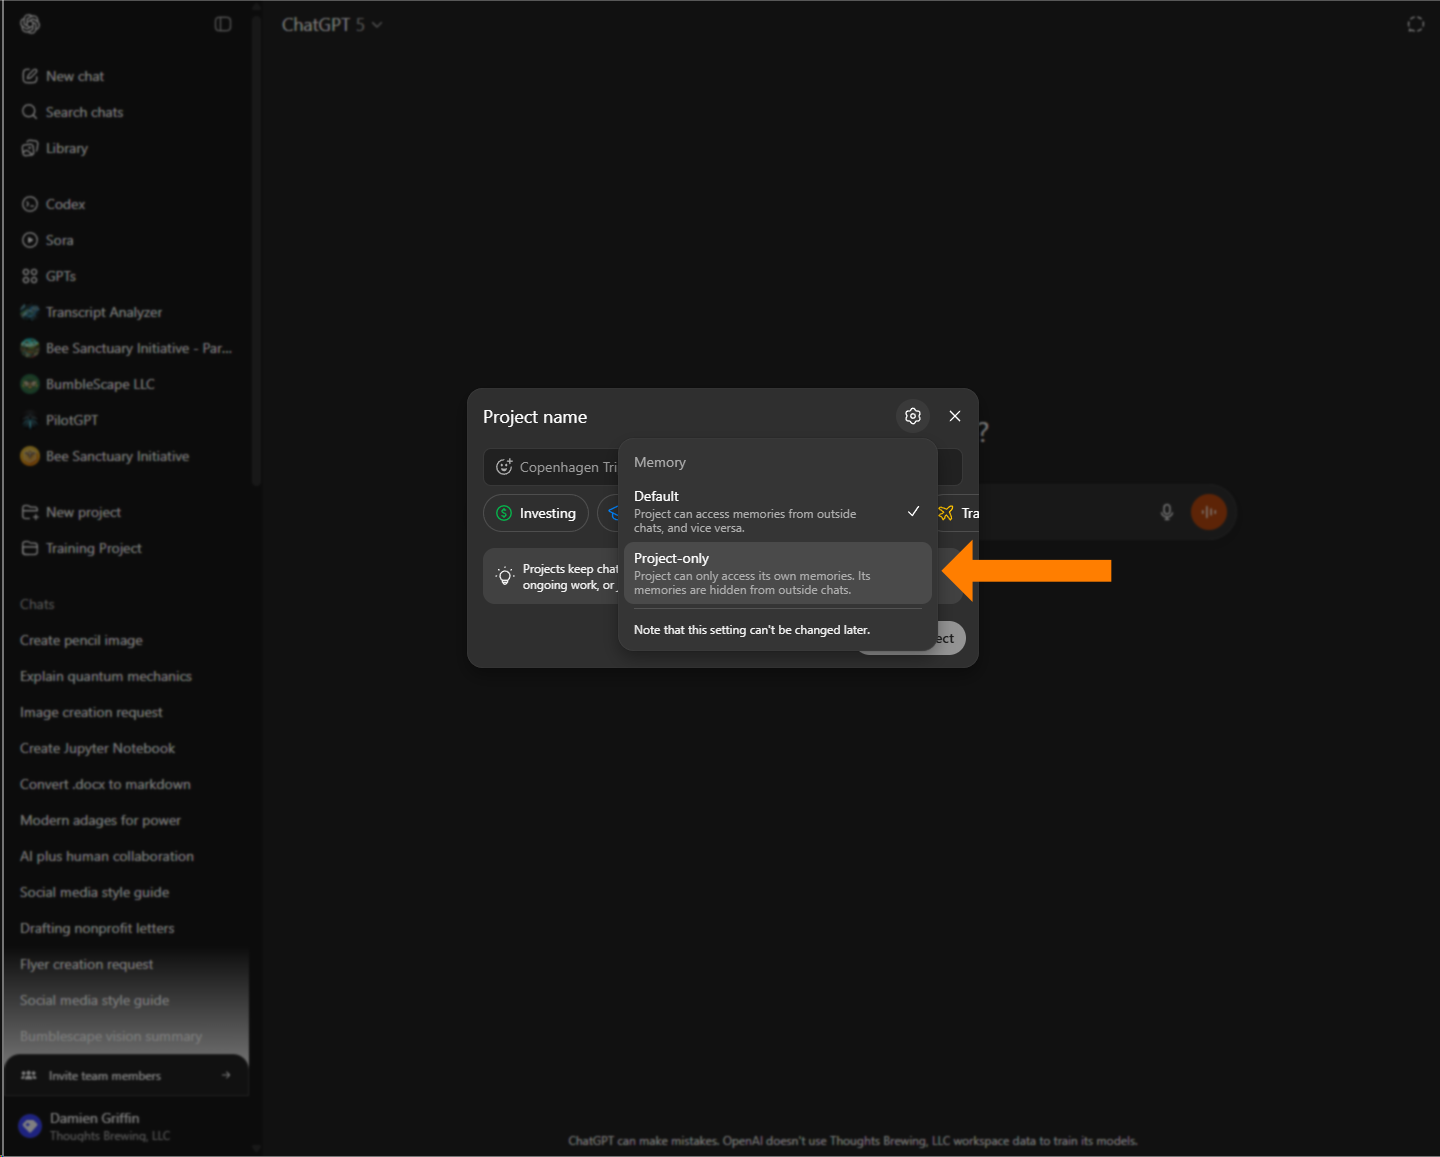
Task: Open the ChatGPT 5 model dropdown
Action: 332,24
